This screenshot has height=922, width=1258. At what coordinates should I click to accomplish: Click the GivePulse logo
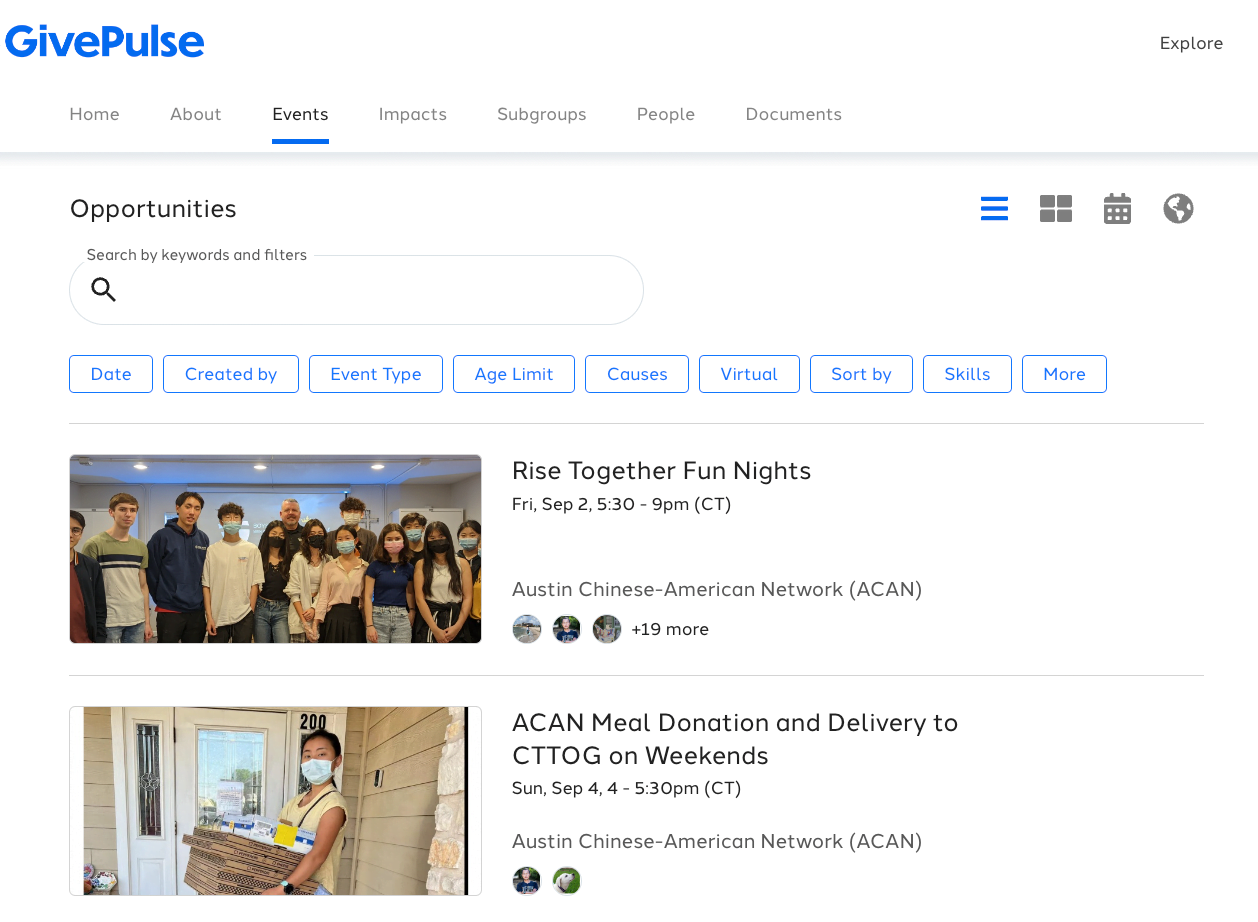point(104,41)
